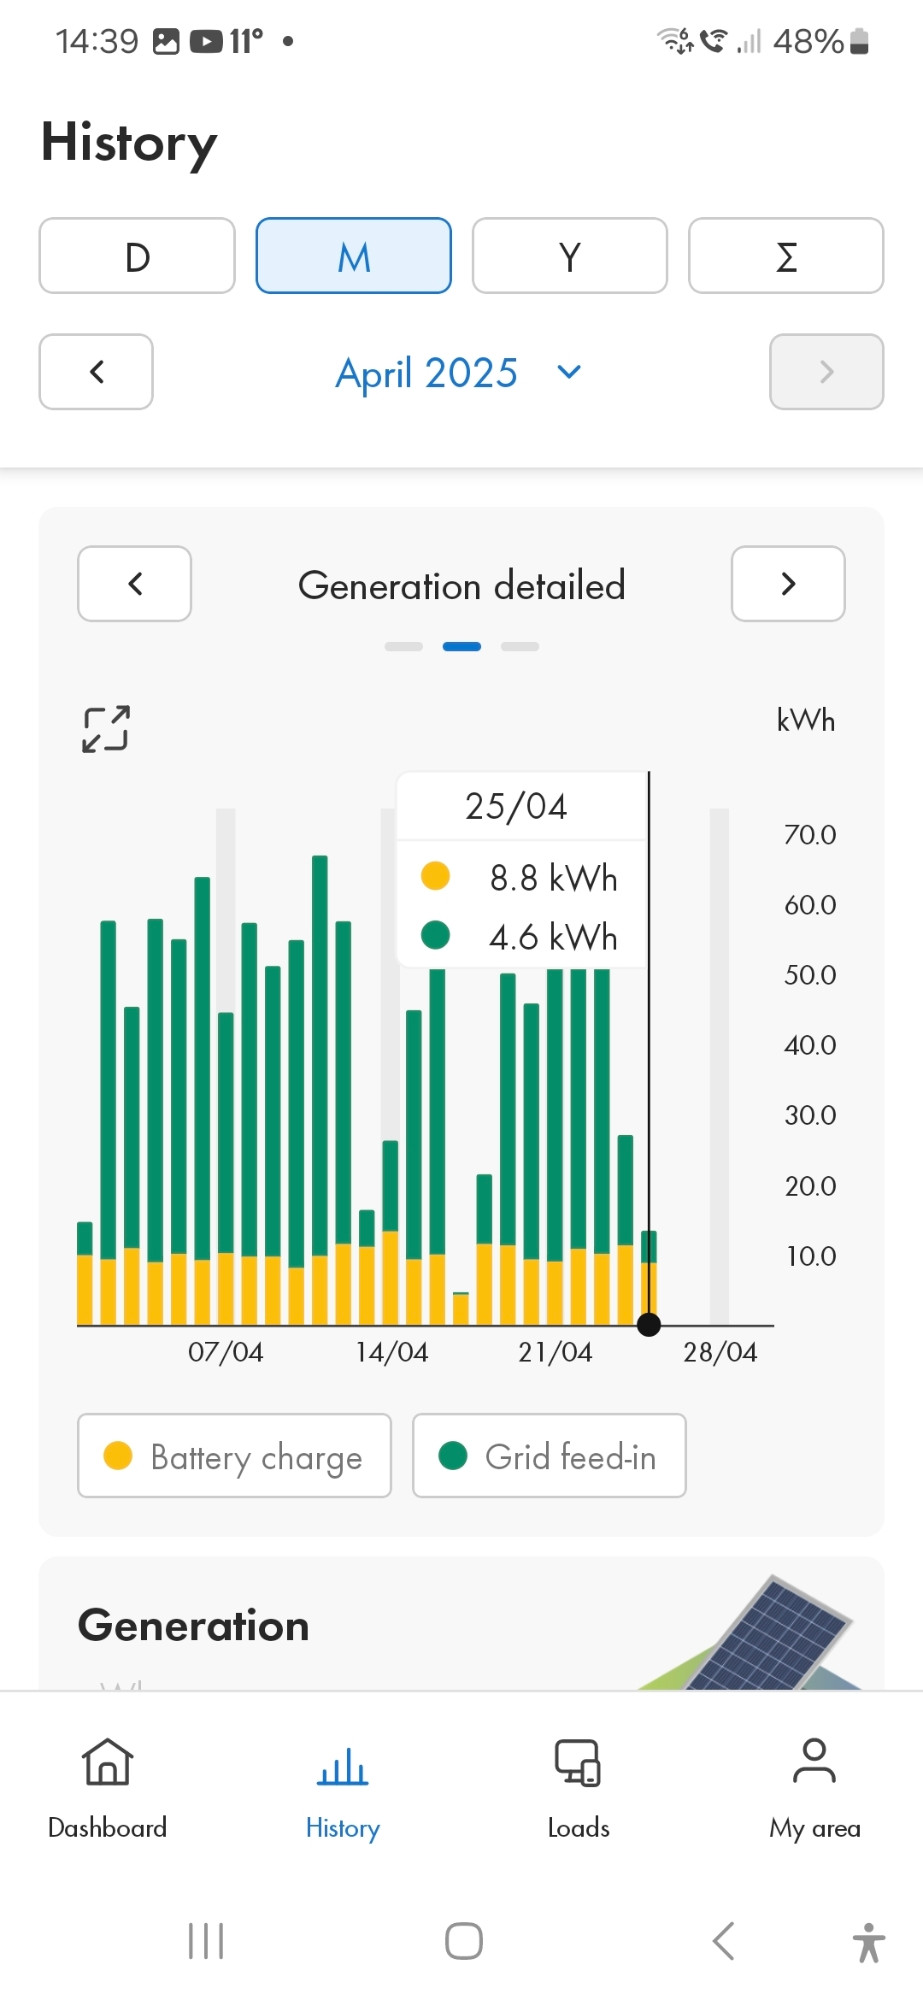The width and height of the screenshot is (923, 2000).
Task: Select third chart page indicator
Action: (520, 647)
